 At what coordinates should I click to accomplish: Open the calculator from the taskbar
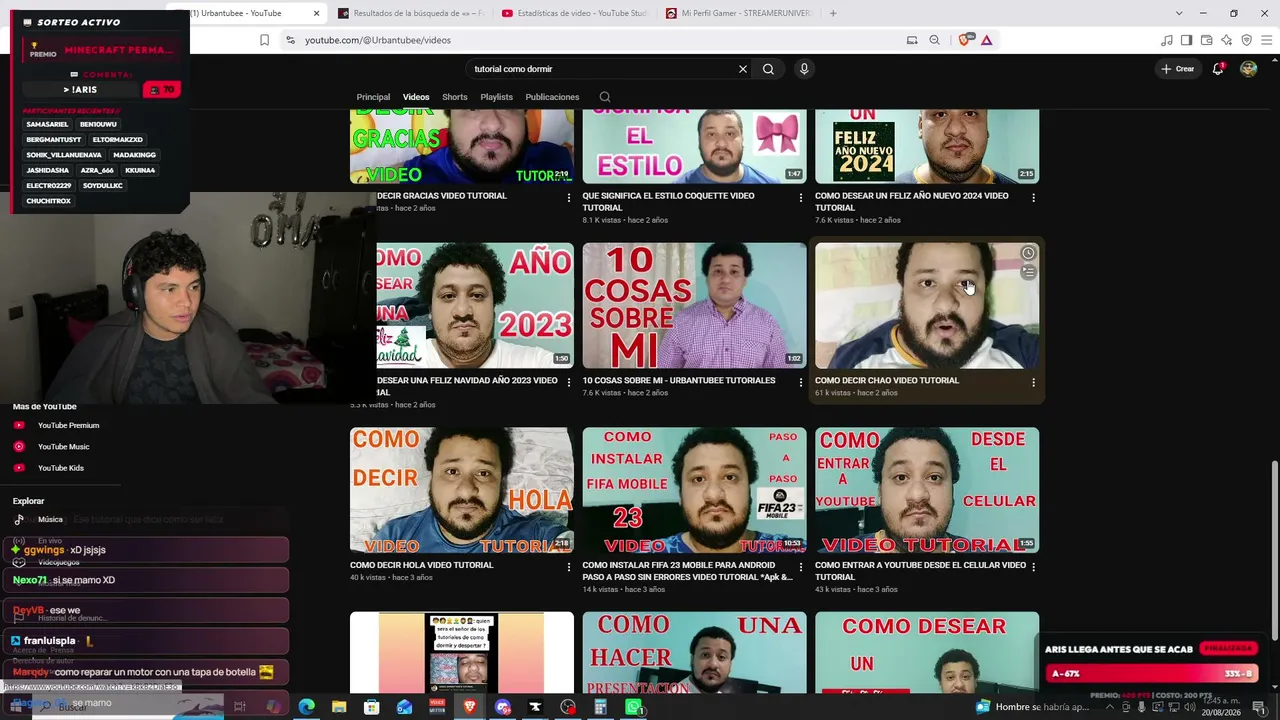click(601, 707)
